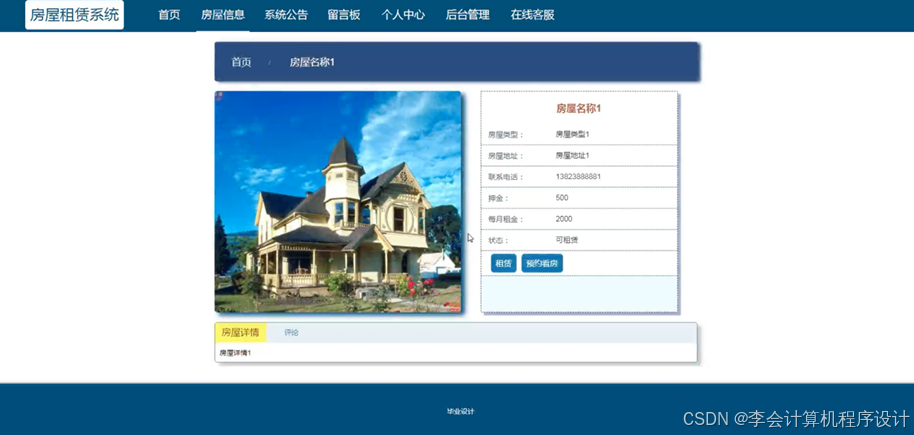The image size is (914, 435).
Task: Click the 预约看房 button
Action: click(x=542, y=264)
